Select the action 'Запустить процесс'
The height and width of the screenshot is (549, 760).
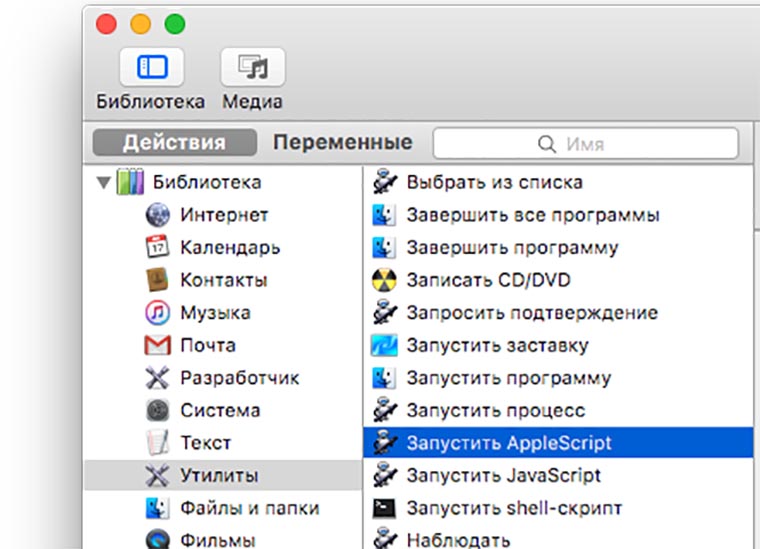(496, 410)
